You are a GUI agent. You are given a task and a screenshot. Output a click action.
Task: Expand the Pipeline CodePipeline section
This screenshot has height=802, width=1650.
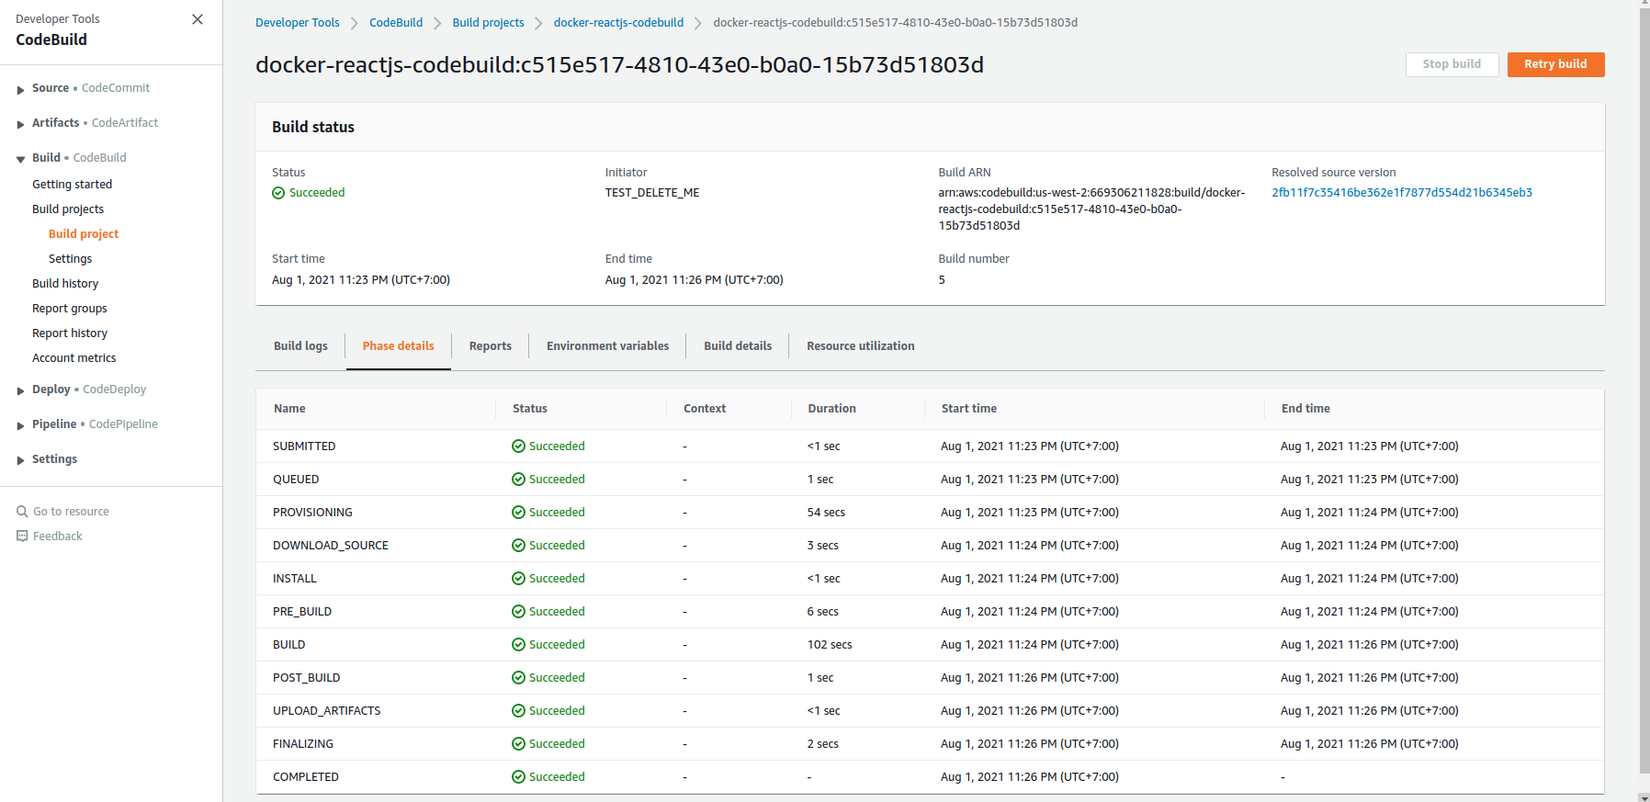pos(20,425)
